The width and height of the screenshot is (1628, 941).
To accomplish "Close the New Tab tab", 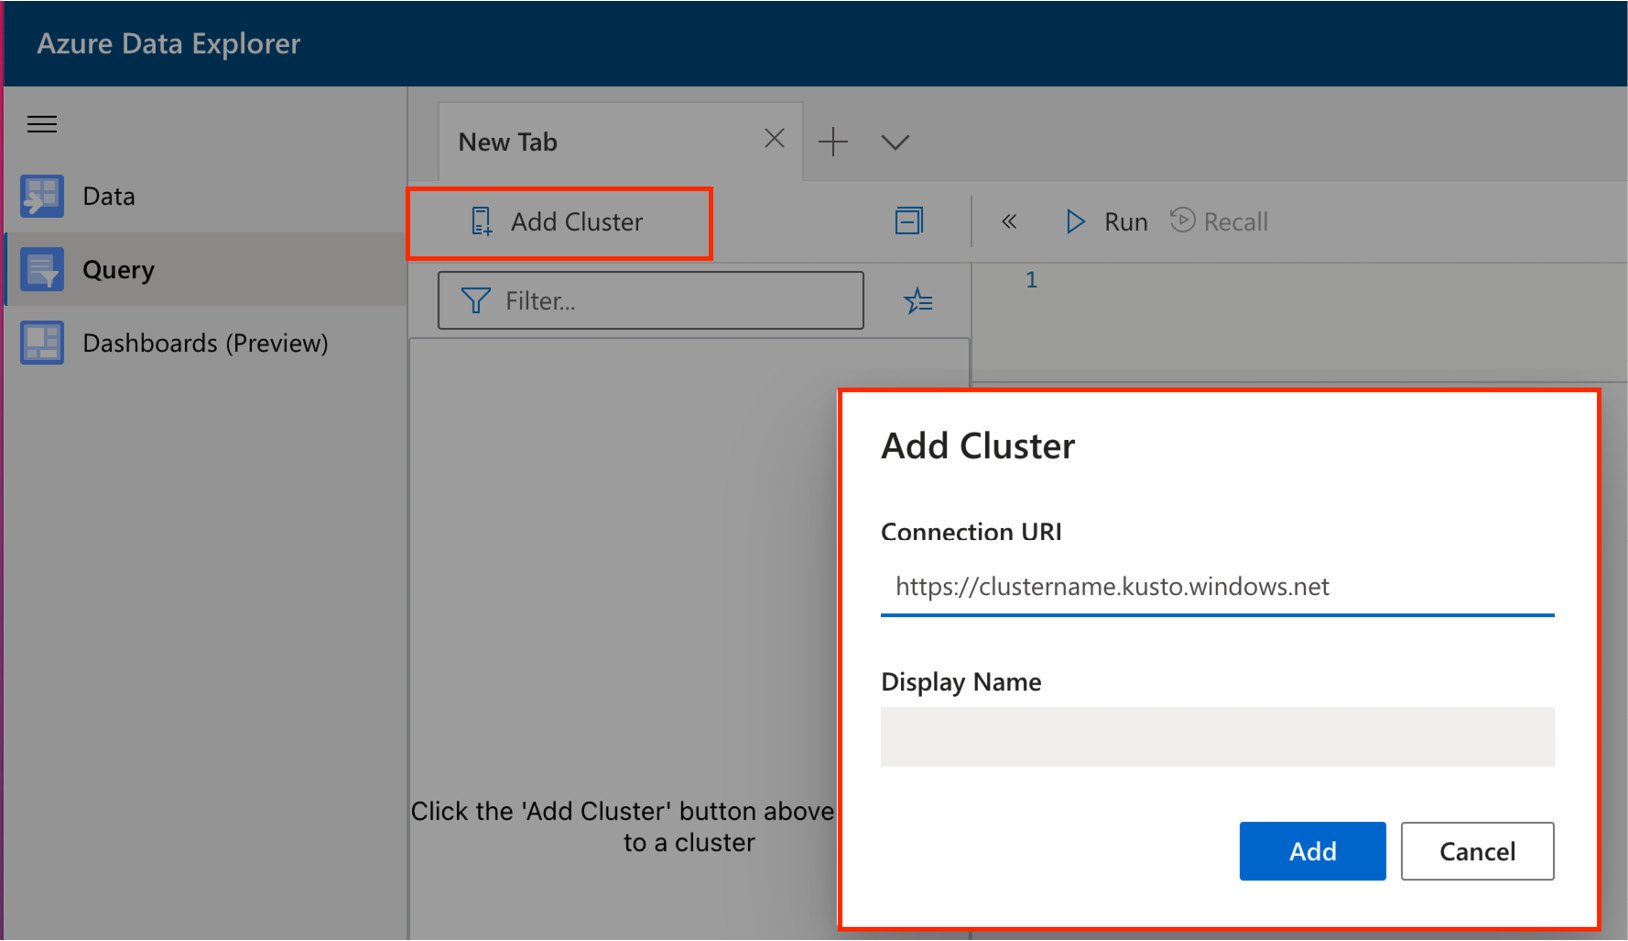I will [x=774, y=139].
